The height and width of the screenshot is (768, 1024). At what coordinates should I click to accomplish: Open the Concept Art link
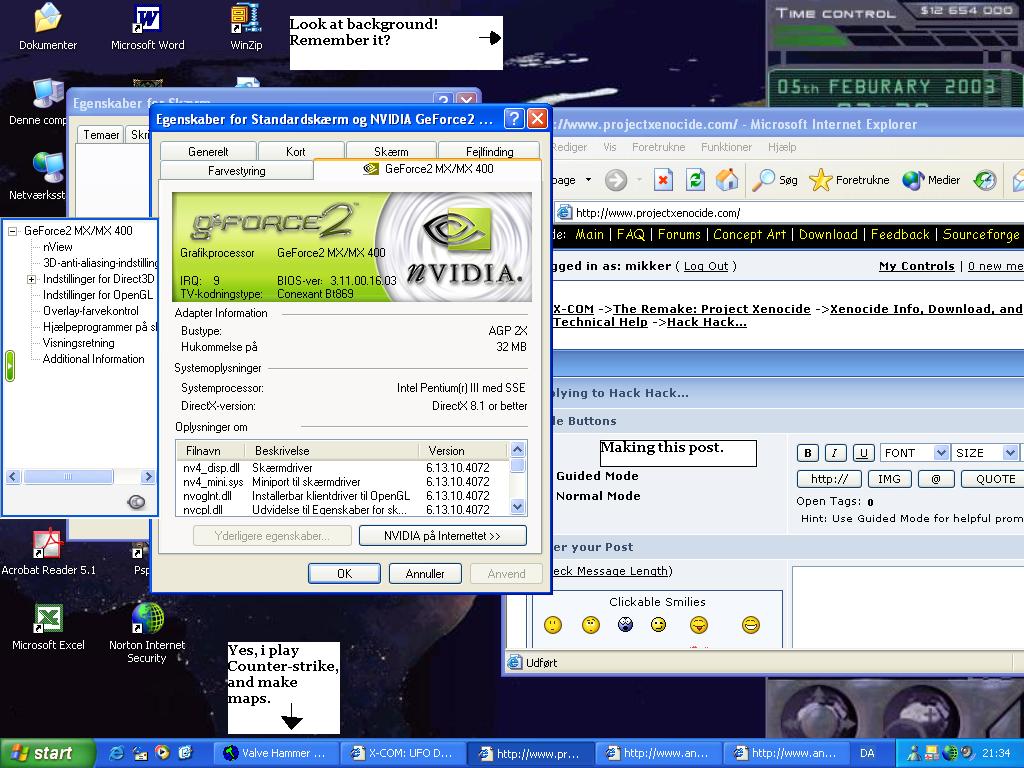click(749, 234)
